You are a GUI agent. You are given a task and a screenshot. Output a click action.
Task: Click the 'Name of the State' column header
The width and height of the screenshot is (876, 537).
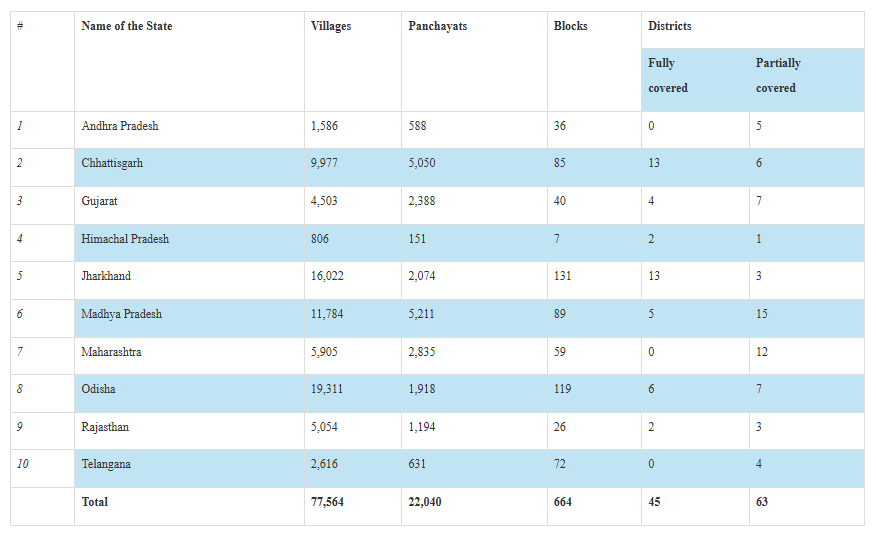126,26
